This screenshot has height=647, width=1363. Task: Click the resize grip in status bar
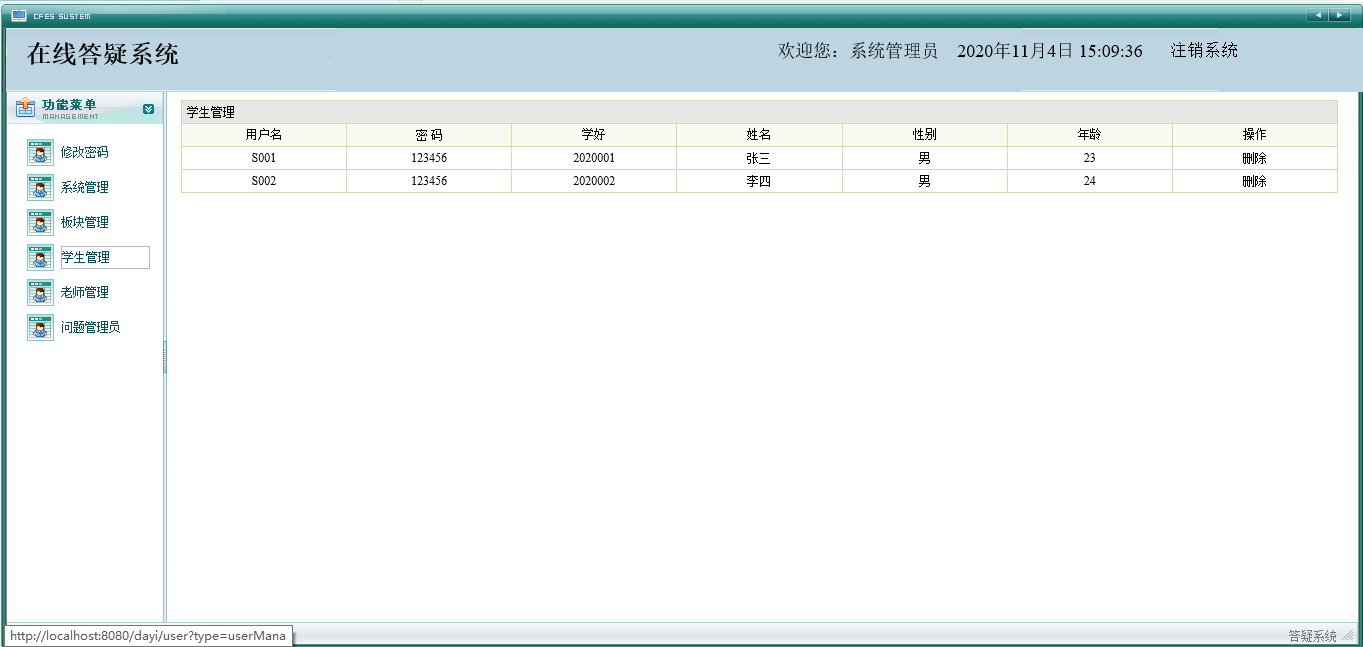point(1347,636)
